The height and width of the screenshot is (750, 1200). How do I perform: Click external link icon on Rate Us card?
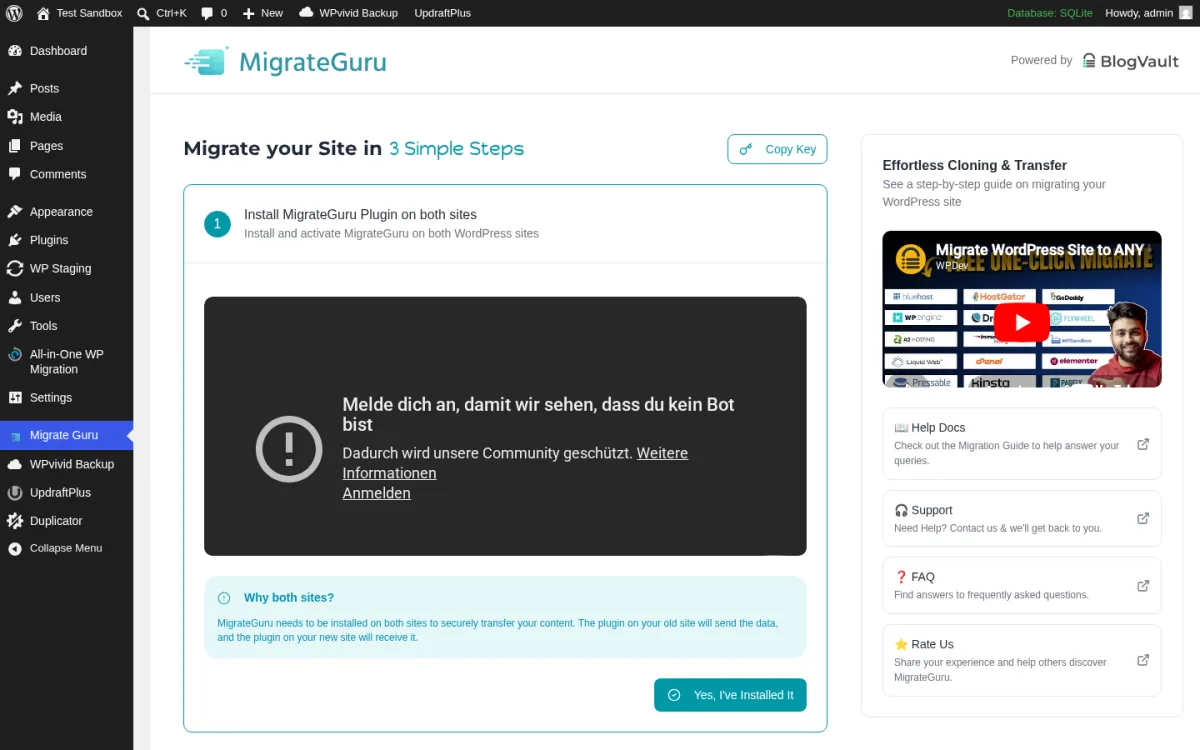1143,660
